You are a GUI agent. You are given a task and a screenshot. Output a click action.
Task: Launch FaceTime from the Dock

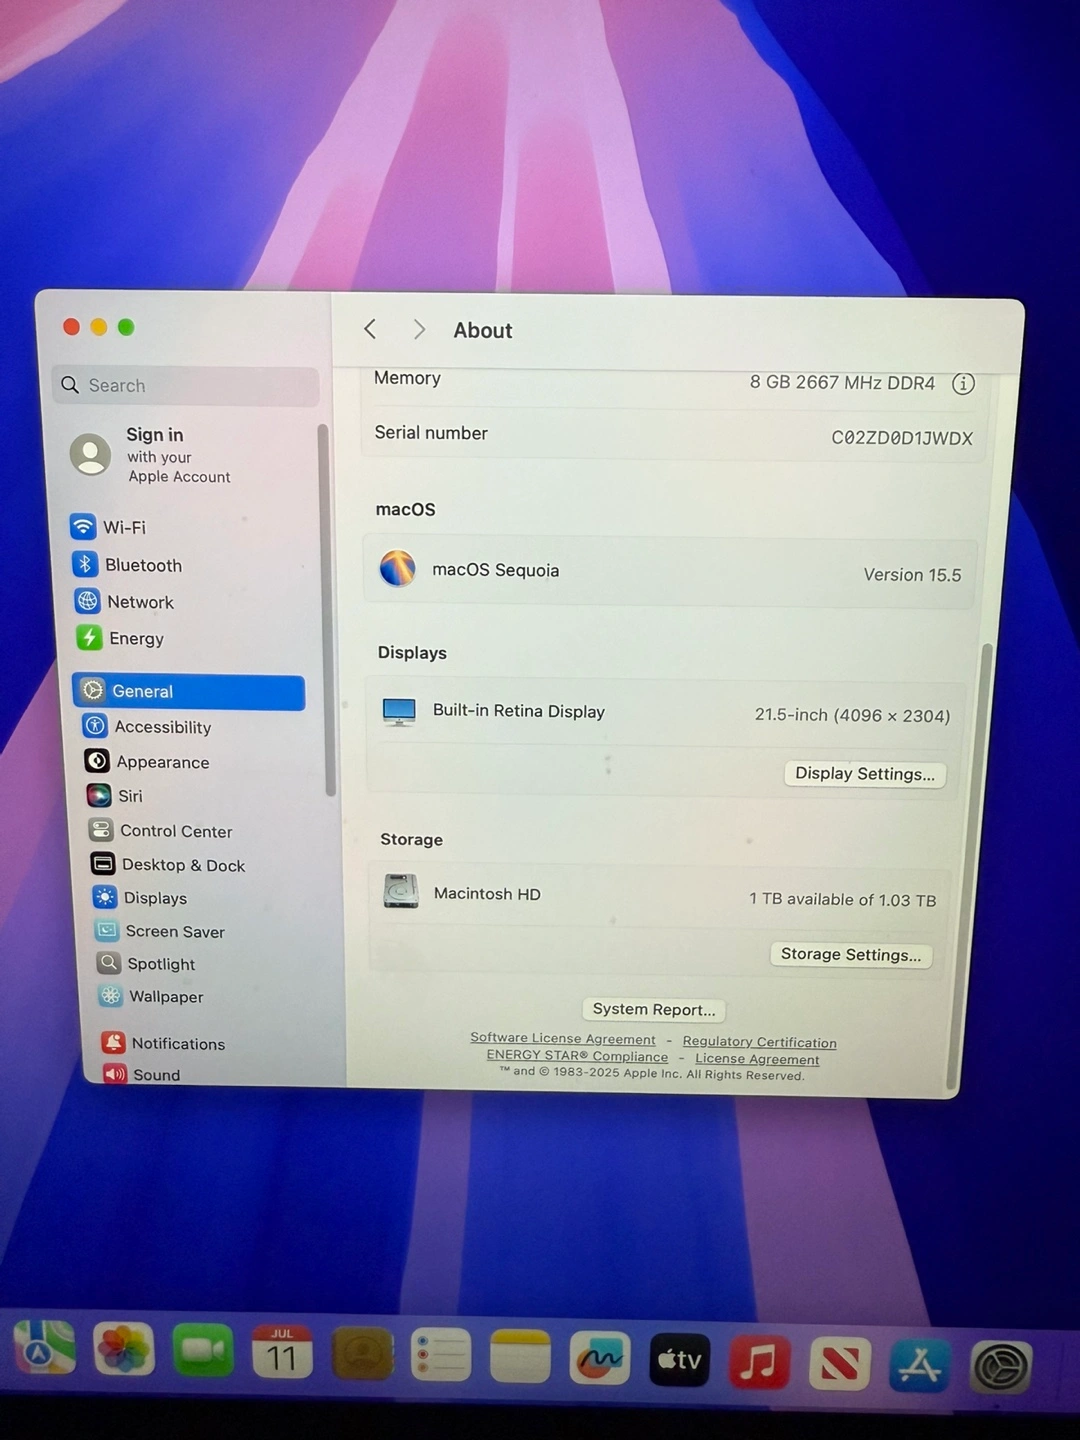(203, 1351)
